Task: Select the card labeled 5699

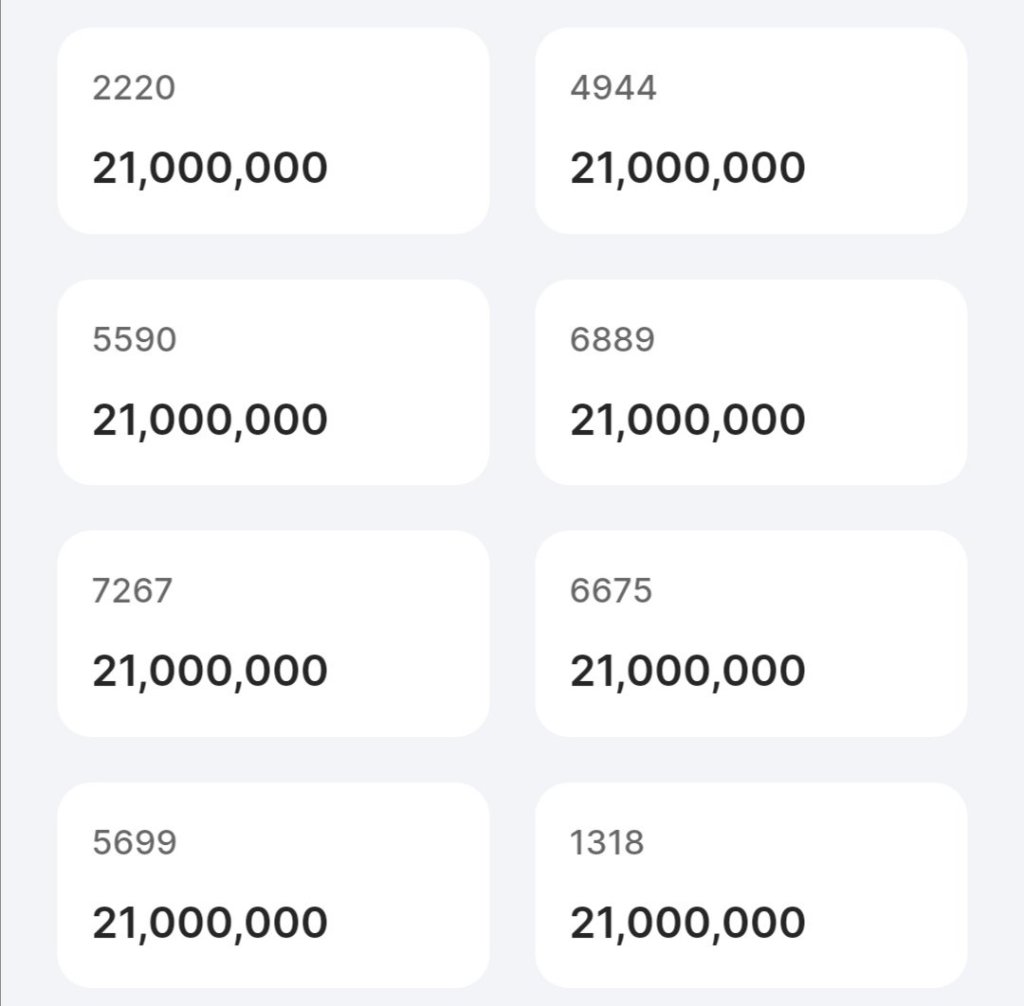Action: [x=273, y=885]
